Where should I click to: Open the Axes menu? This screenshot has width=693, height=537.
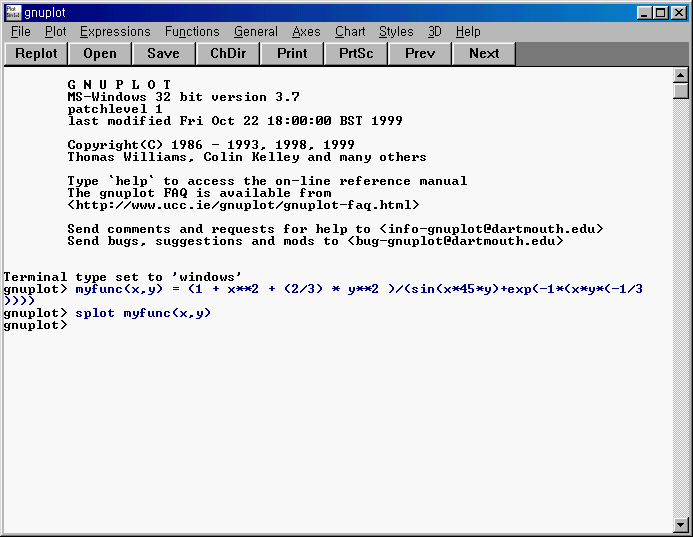point(306,32)
